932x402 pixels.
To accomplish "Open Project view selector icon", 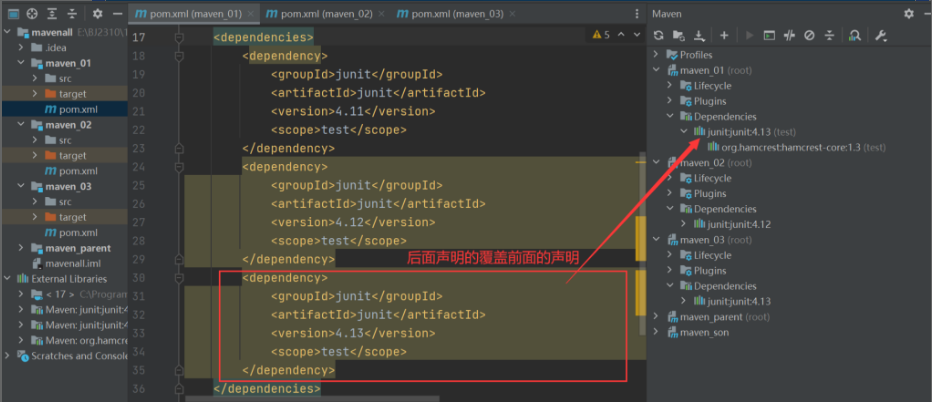I will [14, 13].
